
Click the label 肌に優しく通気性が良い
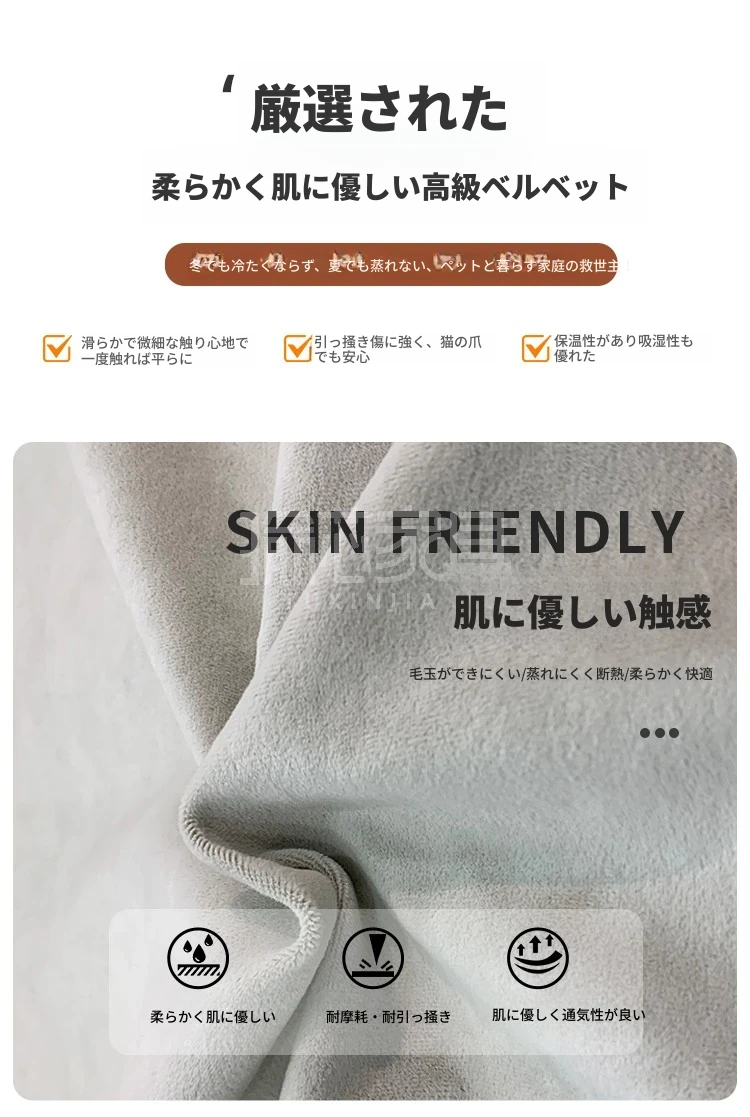pos(568,1014)
